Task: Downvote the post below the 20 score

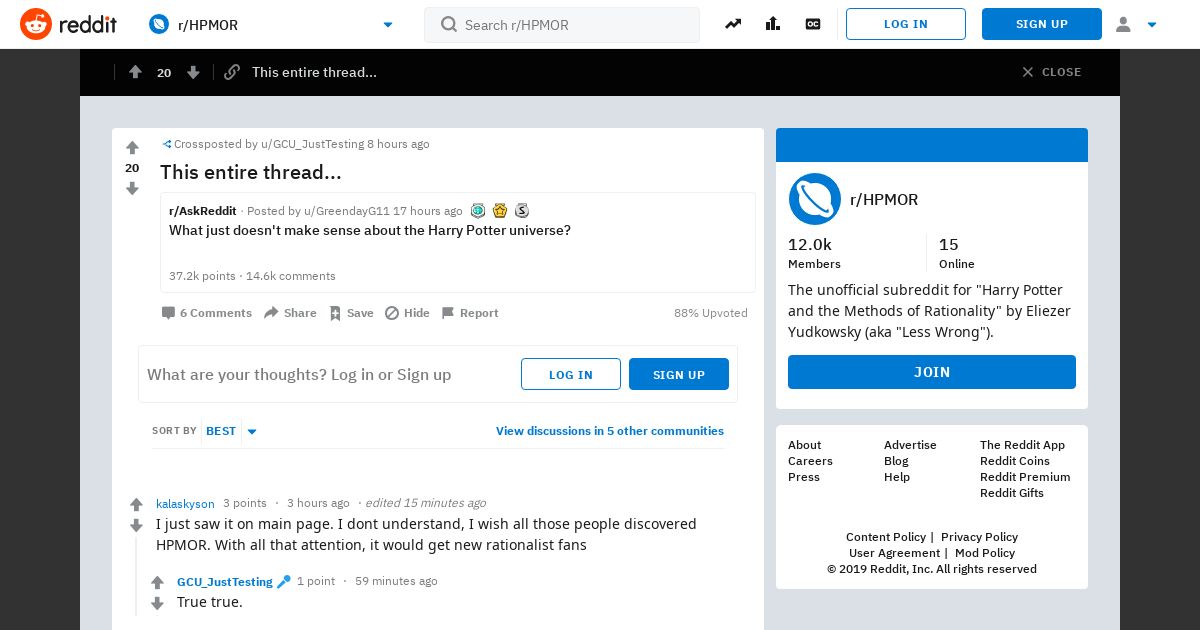Action: [x=132, y=188]
